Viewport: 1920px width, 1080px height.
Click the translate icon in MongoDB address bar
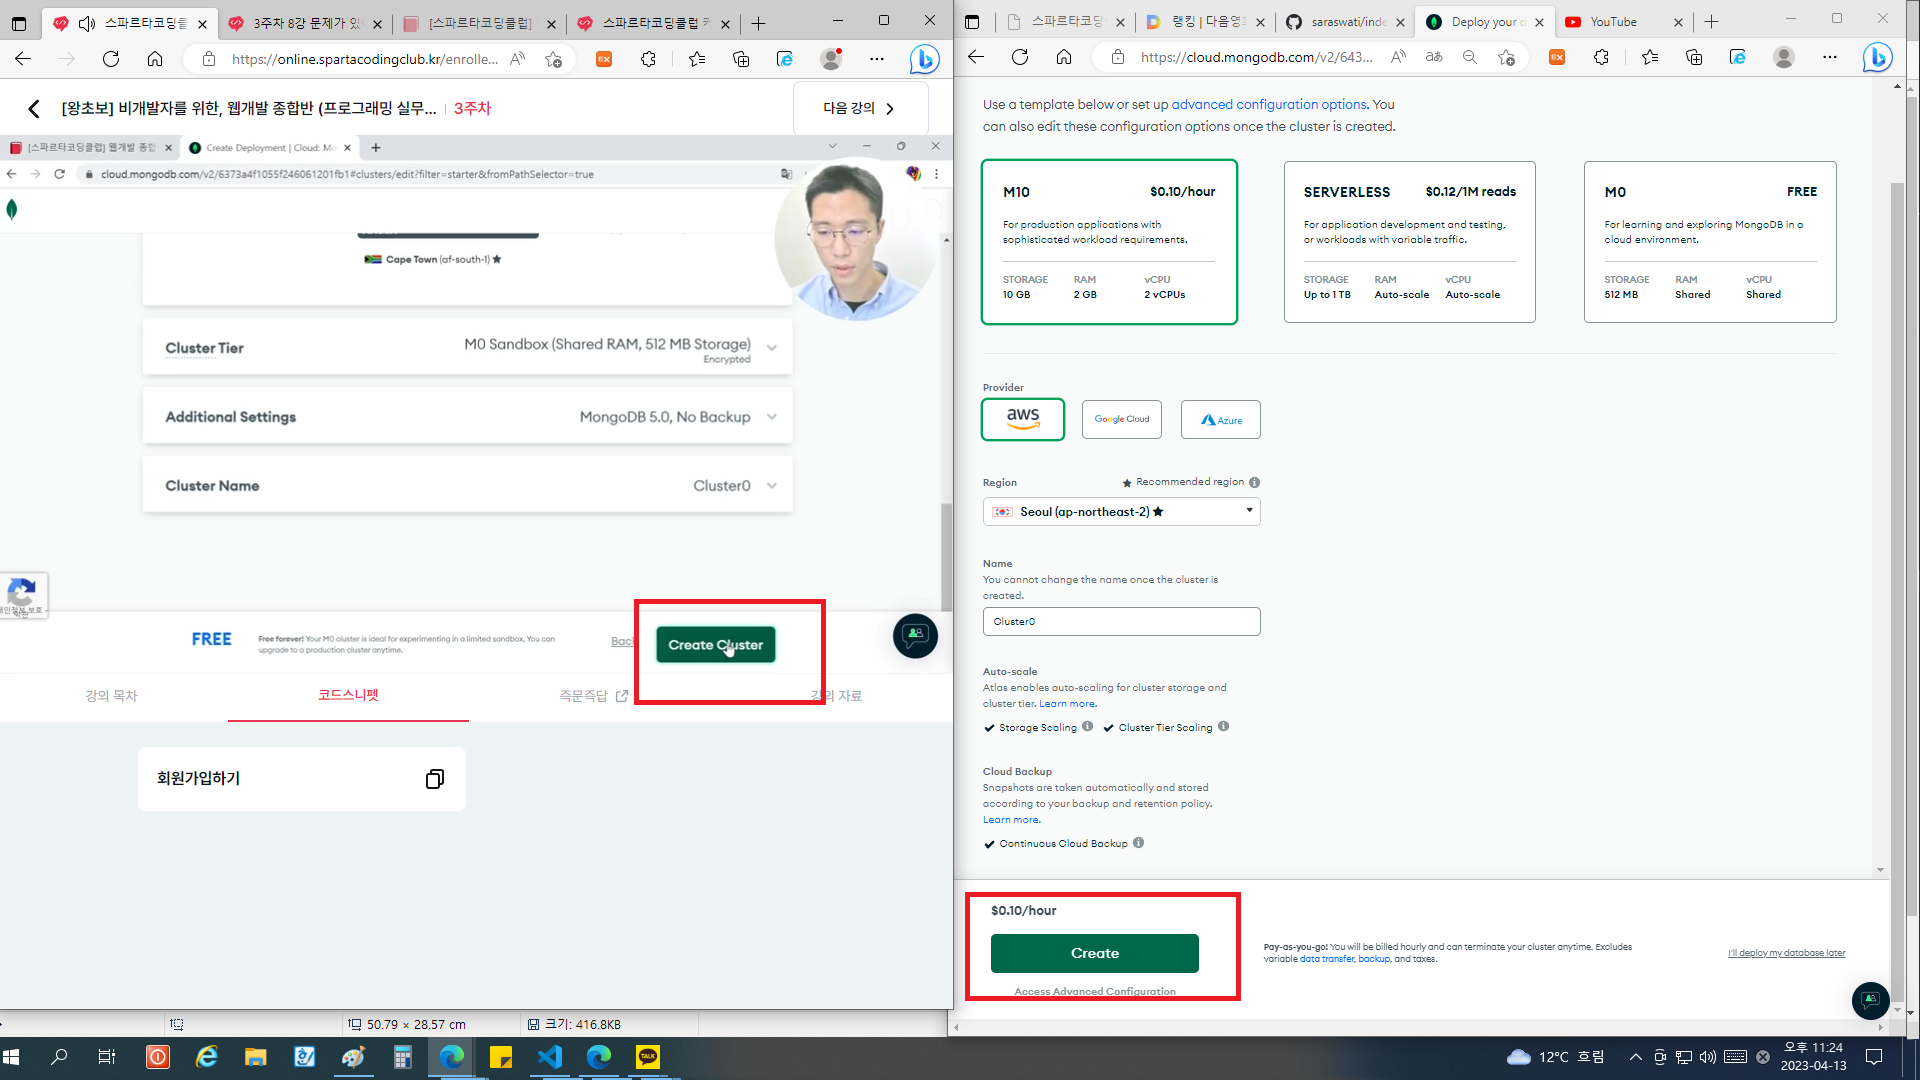pyautogui.click(x=1434, y=57)
